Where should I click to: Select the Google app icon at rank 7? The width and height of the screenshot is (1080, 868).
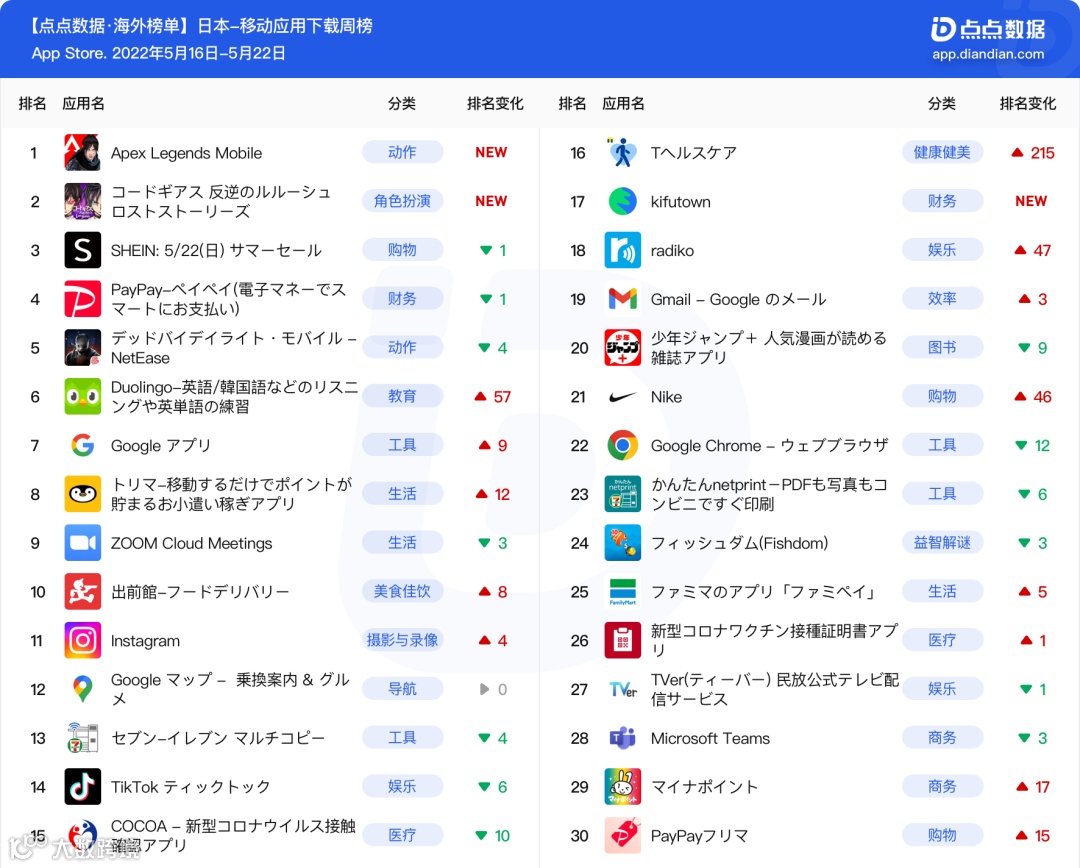[x=82, y=446]
